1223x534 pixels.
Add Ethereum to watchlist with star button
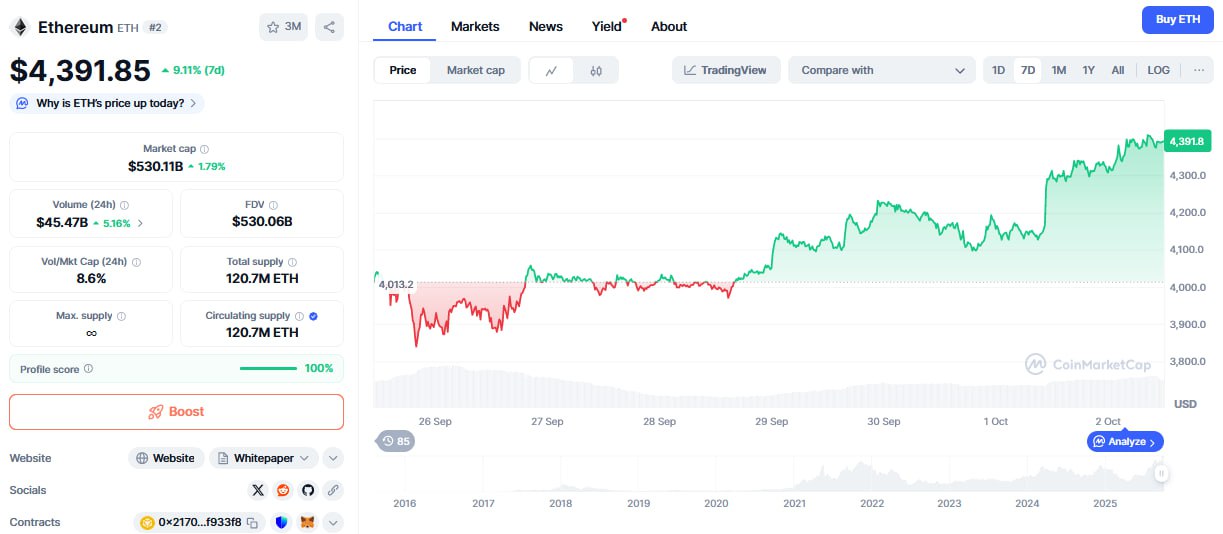(x=284, y=27)
